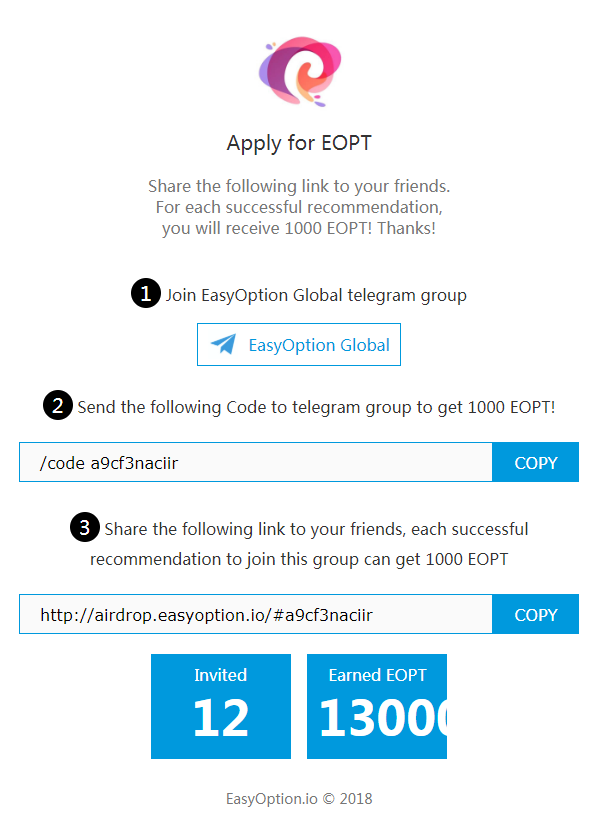Image resolution: width=611 pixels, height=829 pixels.
Task: Click the Send the following Code instruction
Action: (x=316, y=407)
